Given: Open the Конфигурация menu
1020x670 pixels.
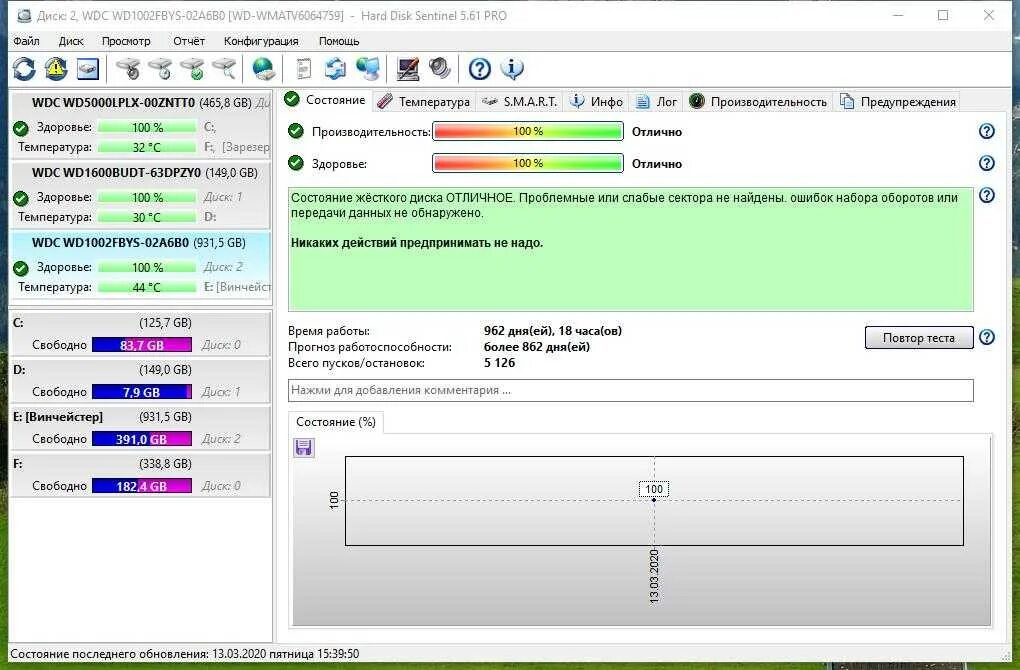Looking at the screenshot, I should point(261,41).
